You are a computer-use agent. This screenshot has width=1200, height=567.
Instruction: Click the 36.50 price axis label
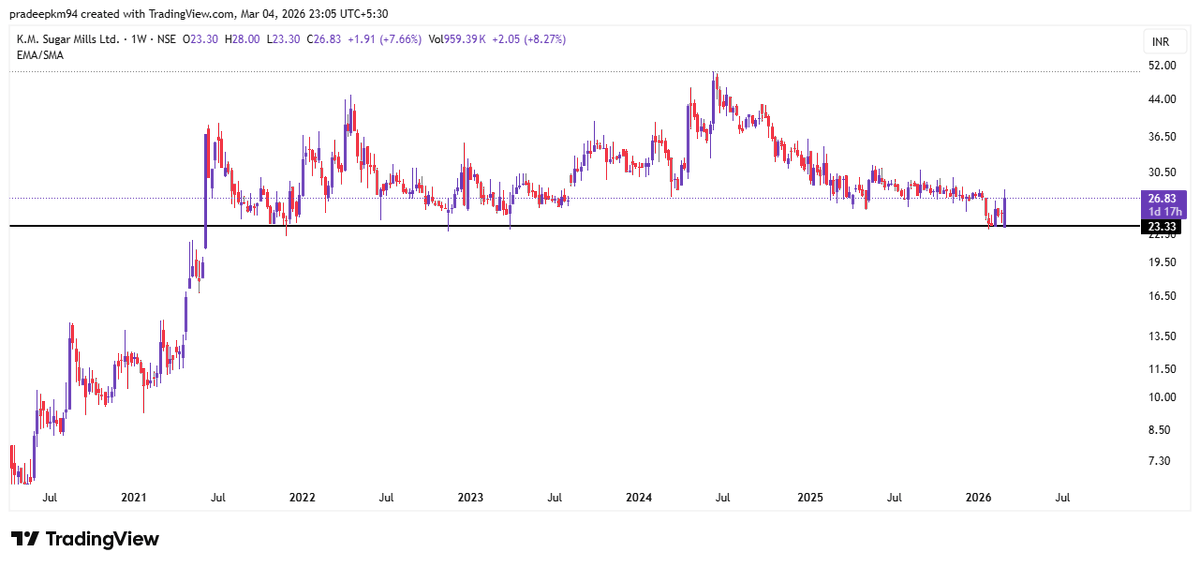point(1161,137)
